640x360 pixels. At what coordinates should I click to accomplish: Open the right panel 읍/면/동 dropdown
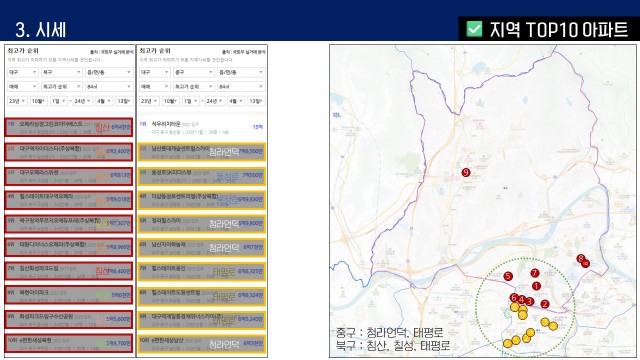click(x=241, y=72)
